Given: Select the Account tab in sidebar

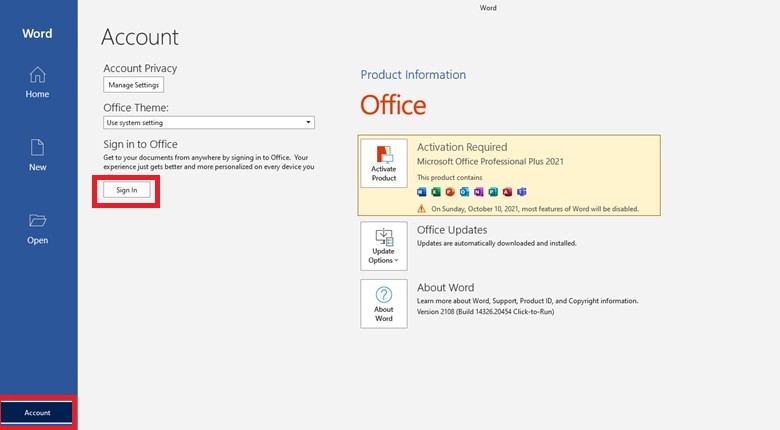Looking at the screenshot, I should click(x=37, y=413).
